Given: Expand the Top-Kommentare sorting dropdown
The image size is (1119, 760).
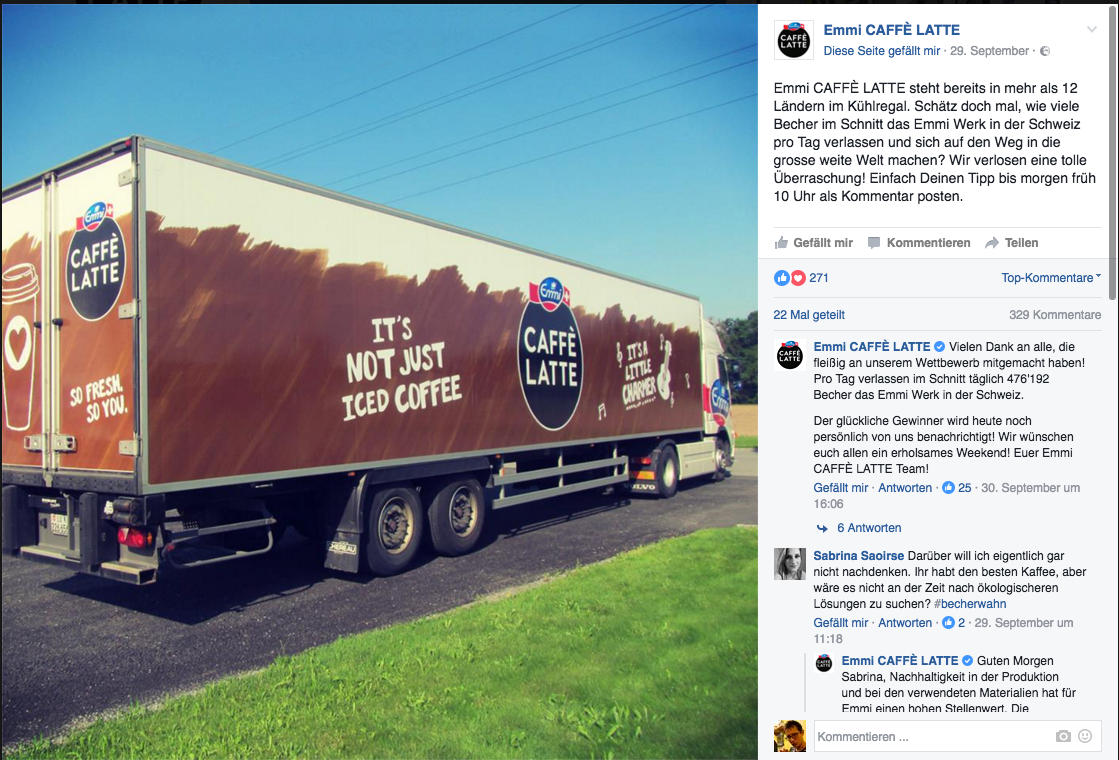Looking at the screenshot, I should click(1050, 278).
